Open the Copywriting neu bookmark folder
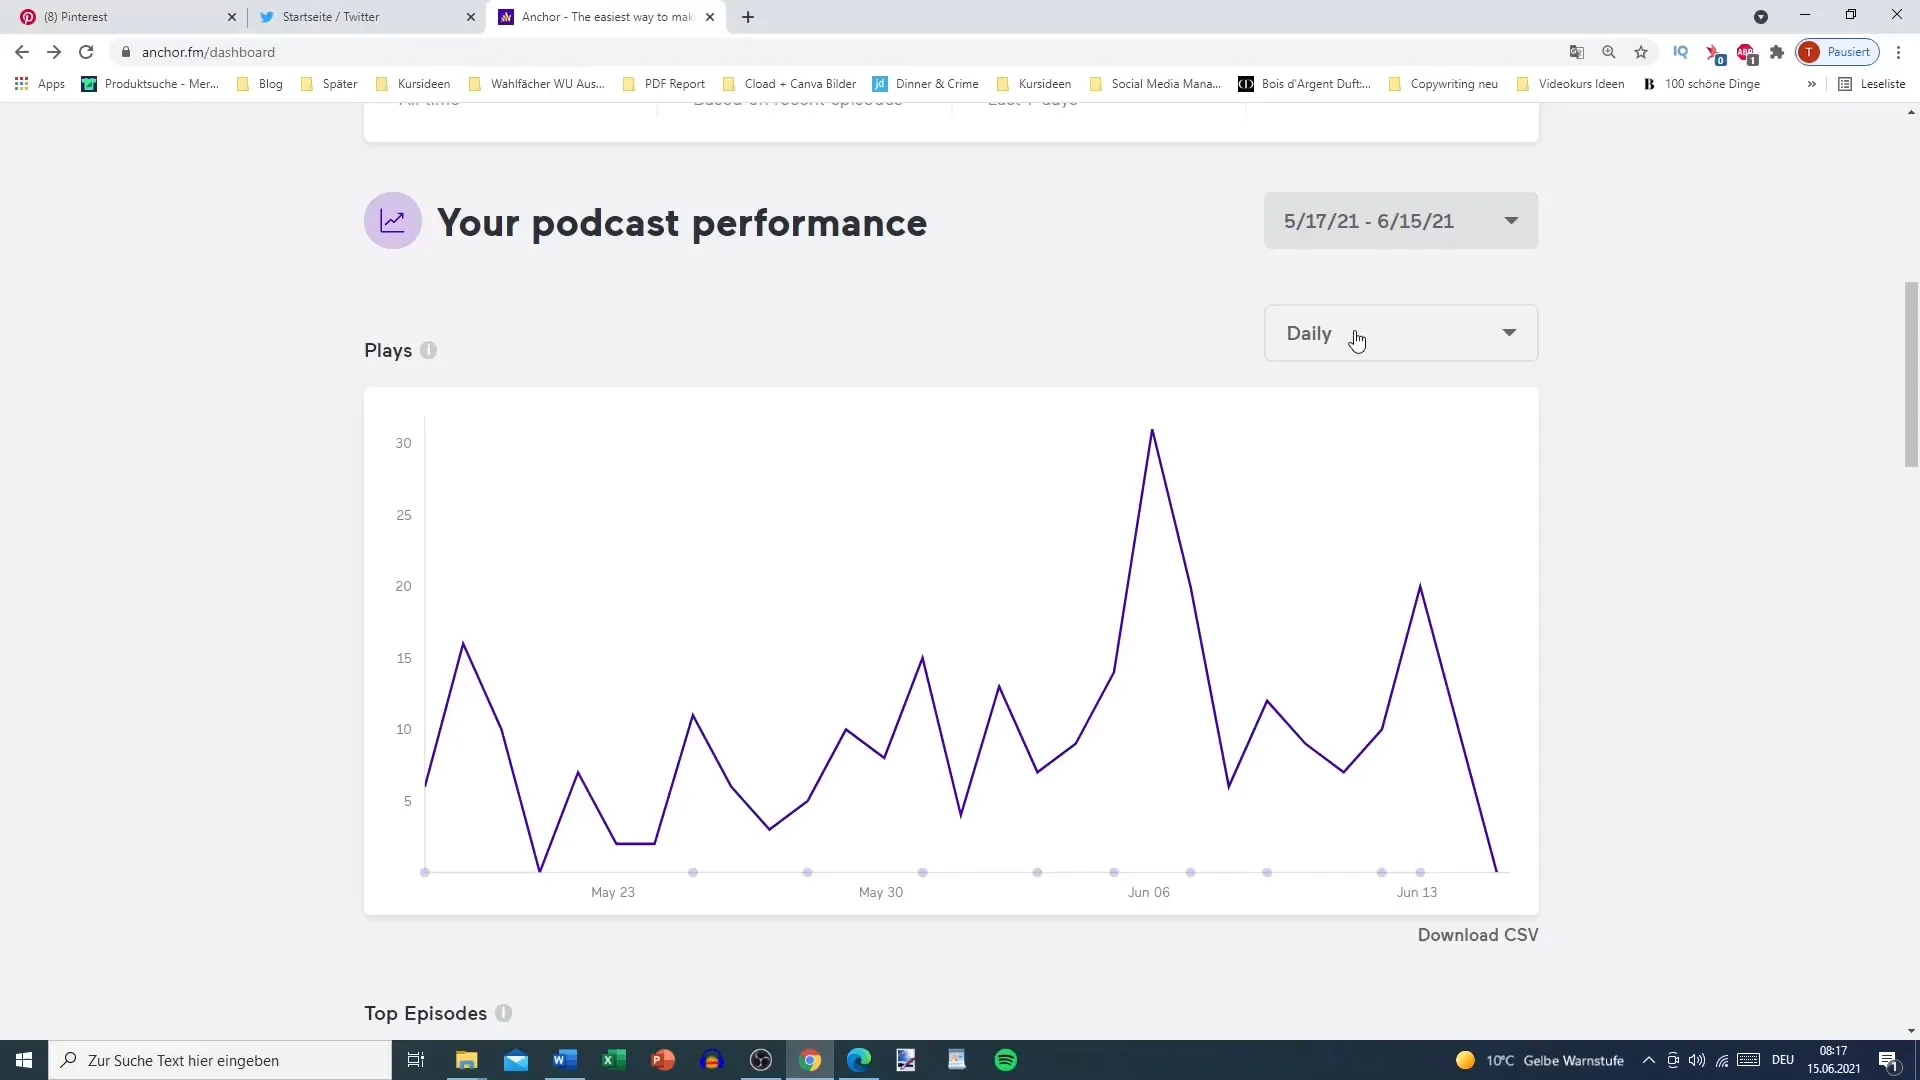This screenshot has height=1080, width=1920. pos(1443,84)
